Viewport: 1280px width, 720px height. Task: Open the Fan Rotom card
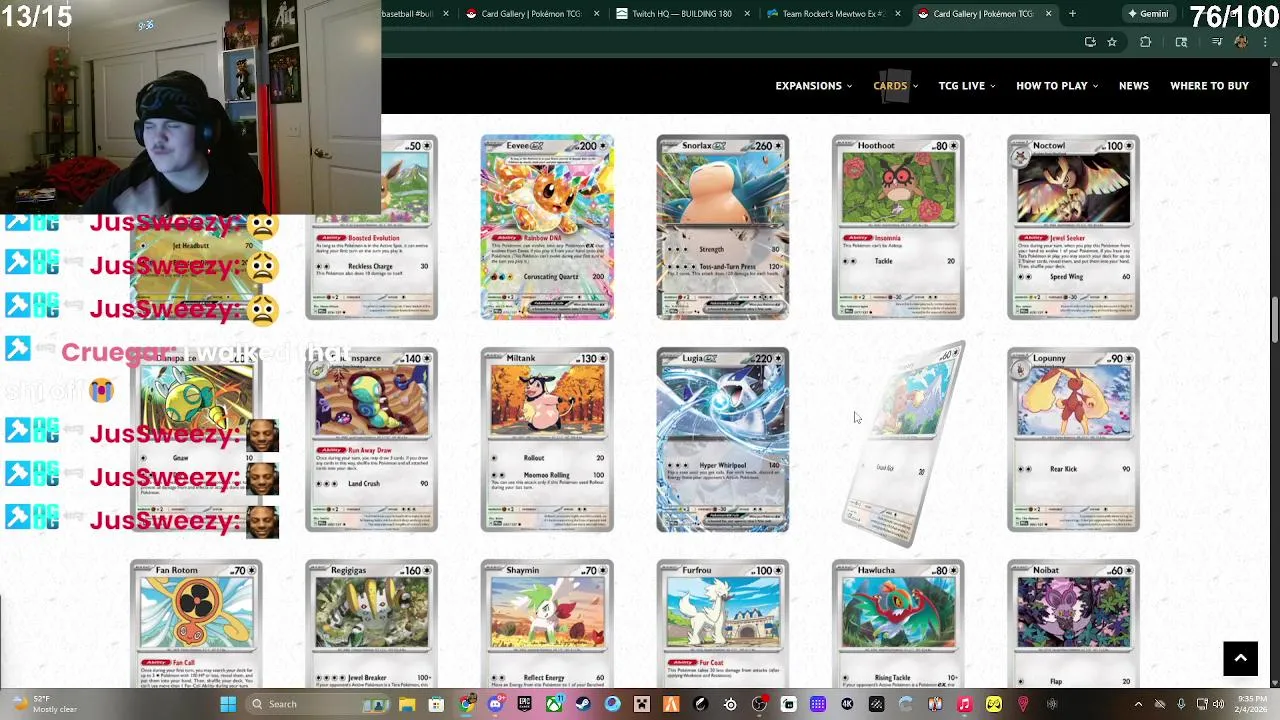[x=196, y=623]
